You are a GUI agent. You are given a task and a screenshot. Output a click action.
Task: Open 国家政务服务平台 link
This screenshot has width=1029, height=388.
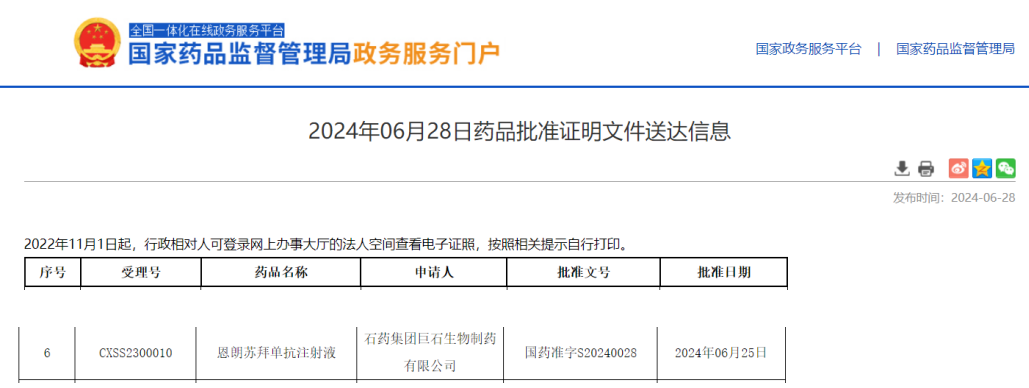tap(808, 49)
